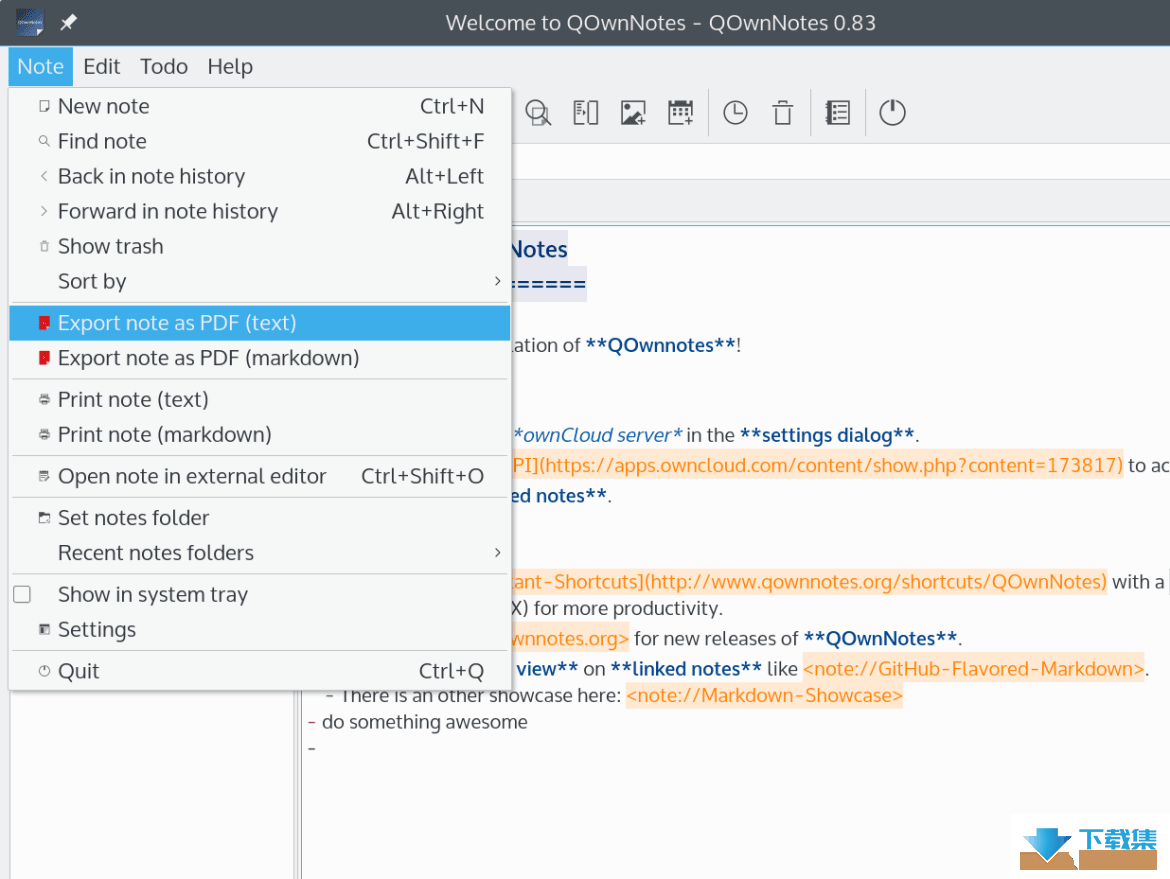Click the calendar insert-date toolbar icon
The height and width of the screenshot is (879, 1170).
(x=681, y=113)
